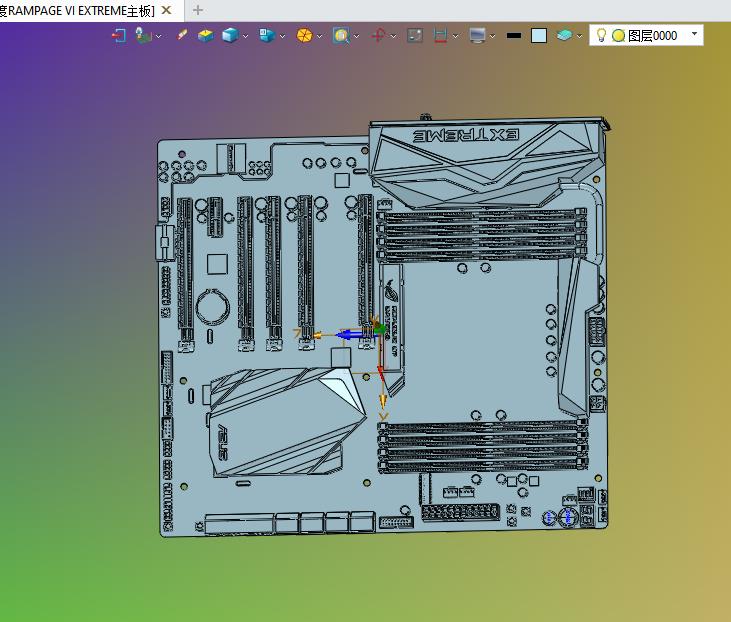Click the gray square snap icon
Screen dimensions: 731x622
(x=415, y=35)
